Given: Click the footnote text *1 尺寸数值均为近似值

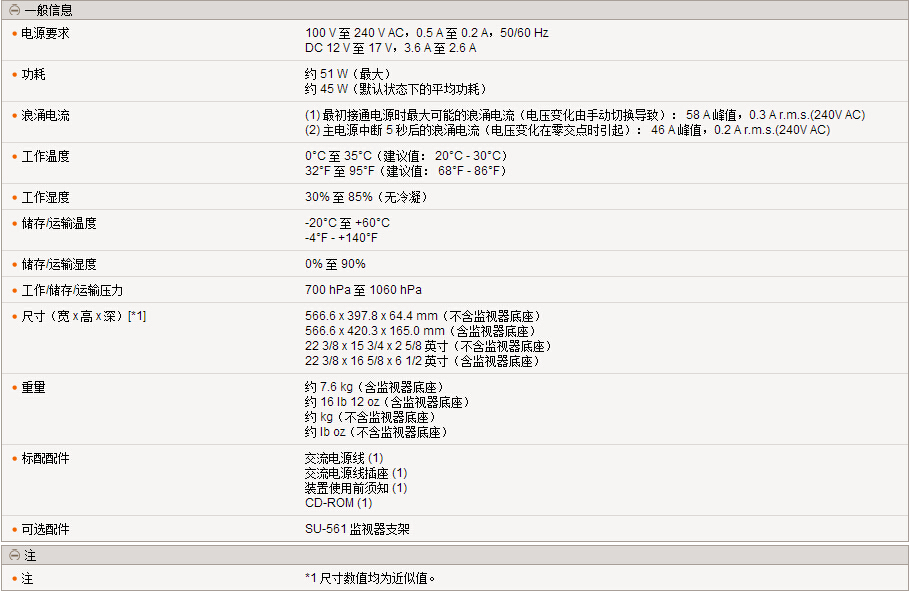Looking at the screenshot, I should (370, 579).
